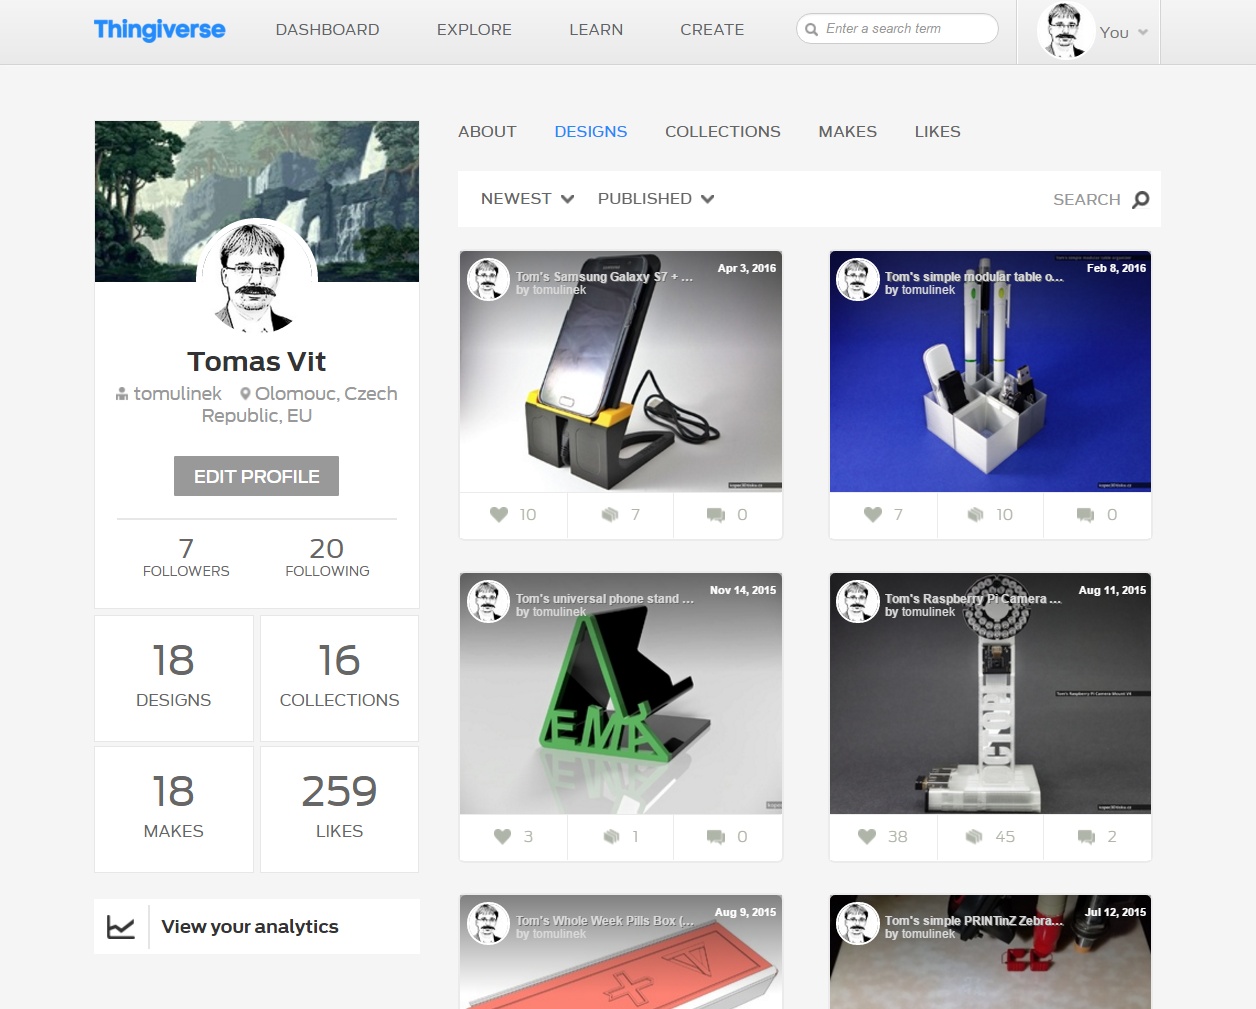Open the Newest sort dropdown
Image resolution: width=1256 pixels, height=1009 pixels.
527,199
